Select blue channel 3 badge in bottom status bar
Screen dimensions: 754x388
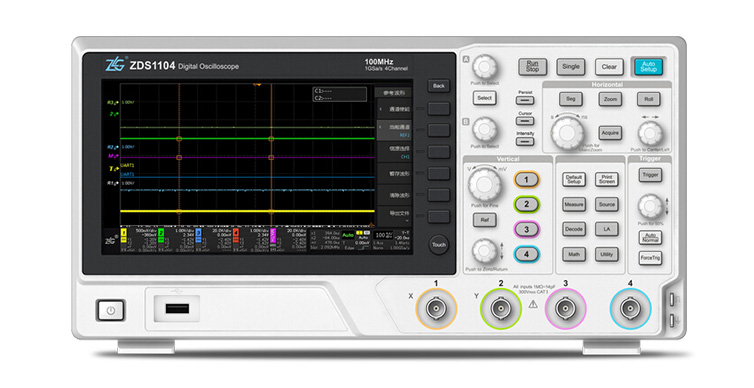[x=199, y=235]
